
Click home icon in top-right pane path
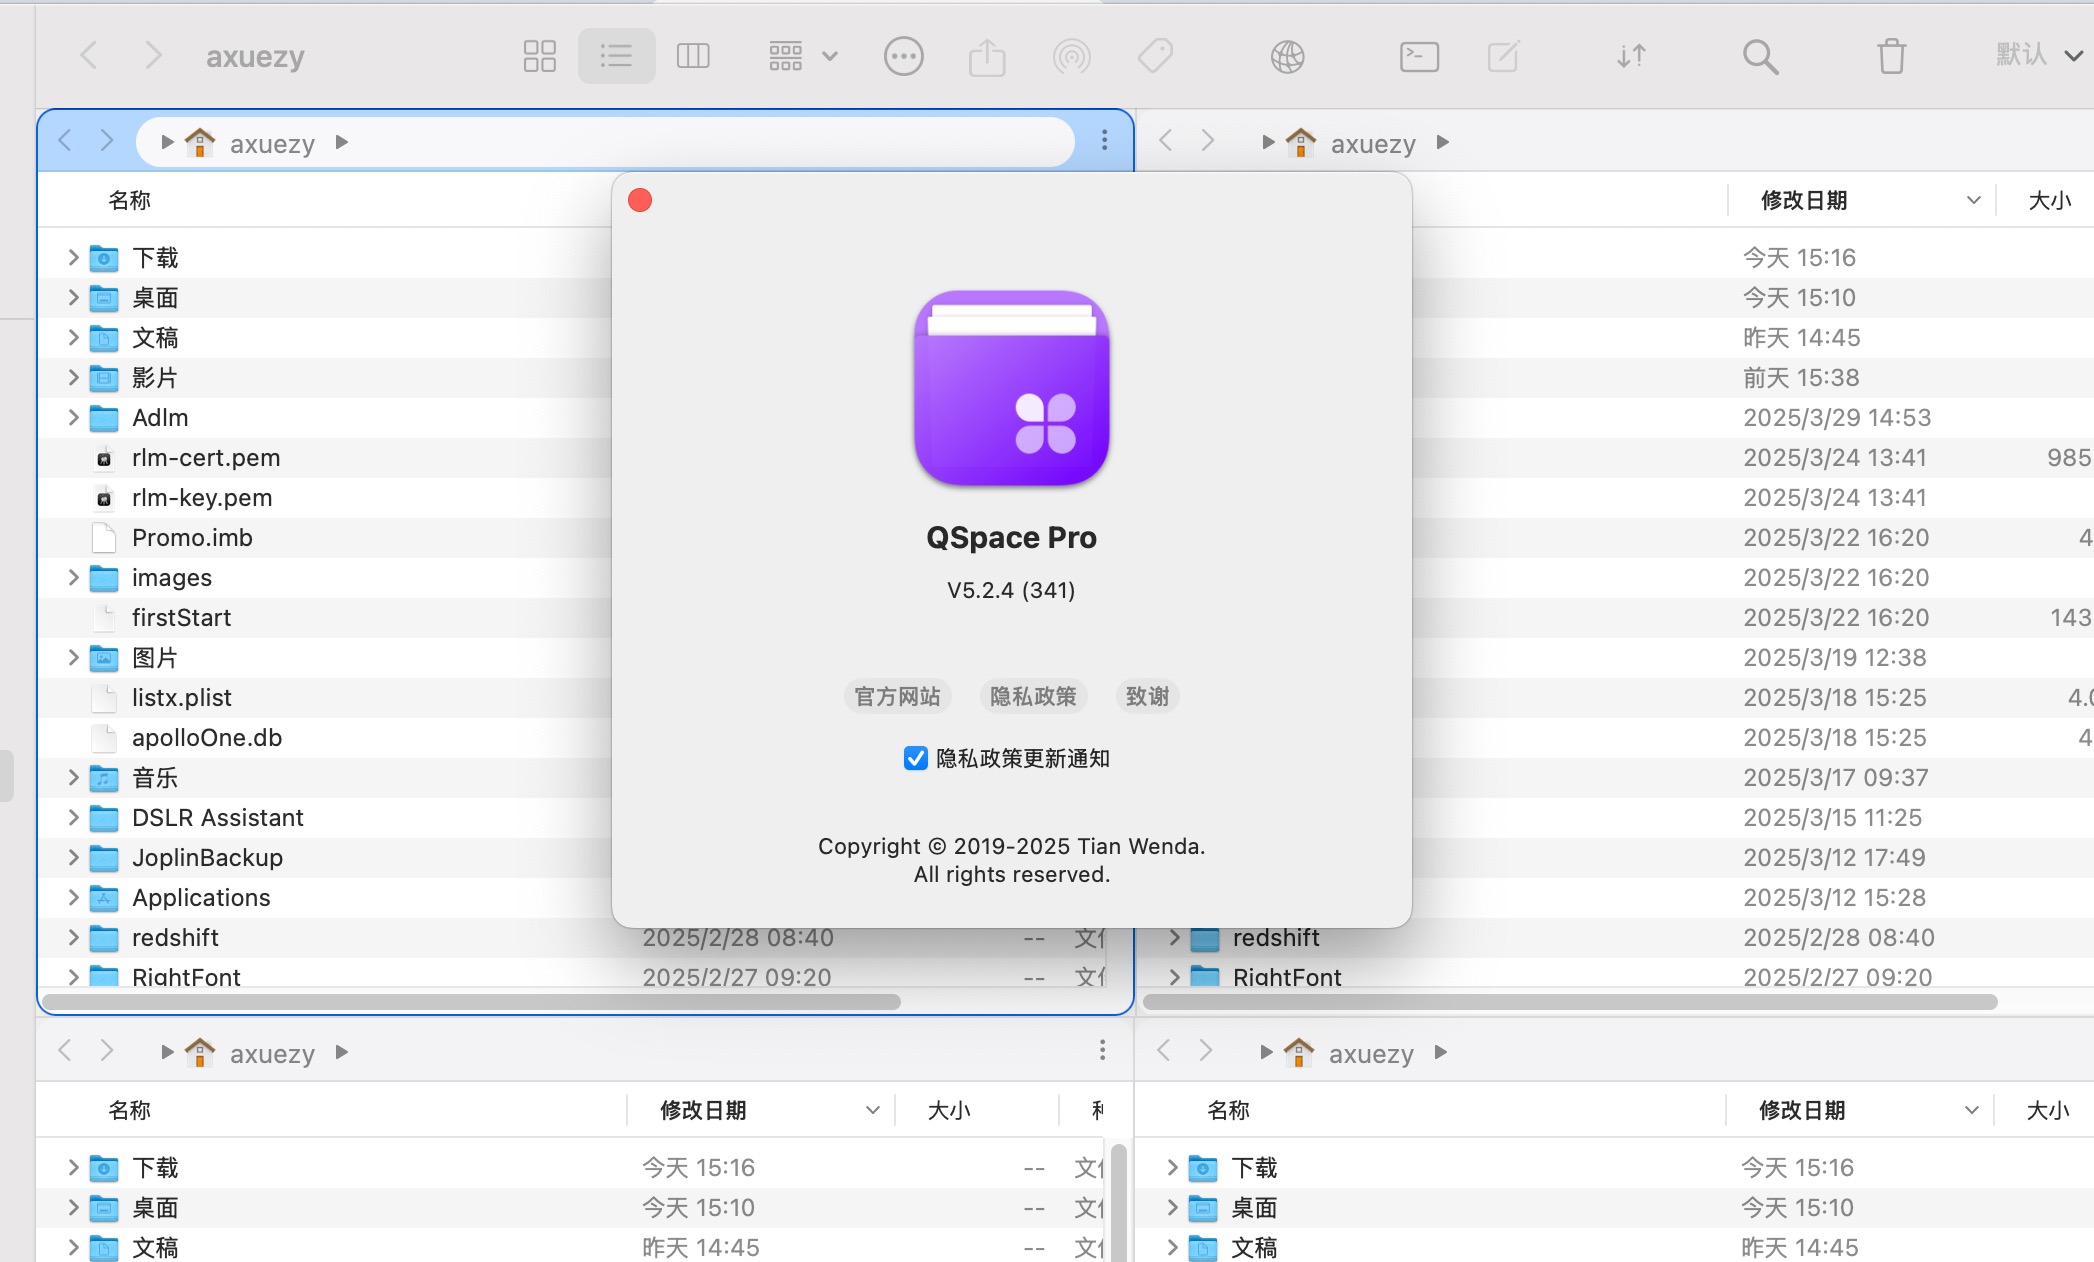[x=1301, y=142]
